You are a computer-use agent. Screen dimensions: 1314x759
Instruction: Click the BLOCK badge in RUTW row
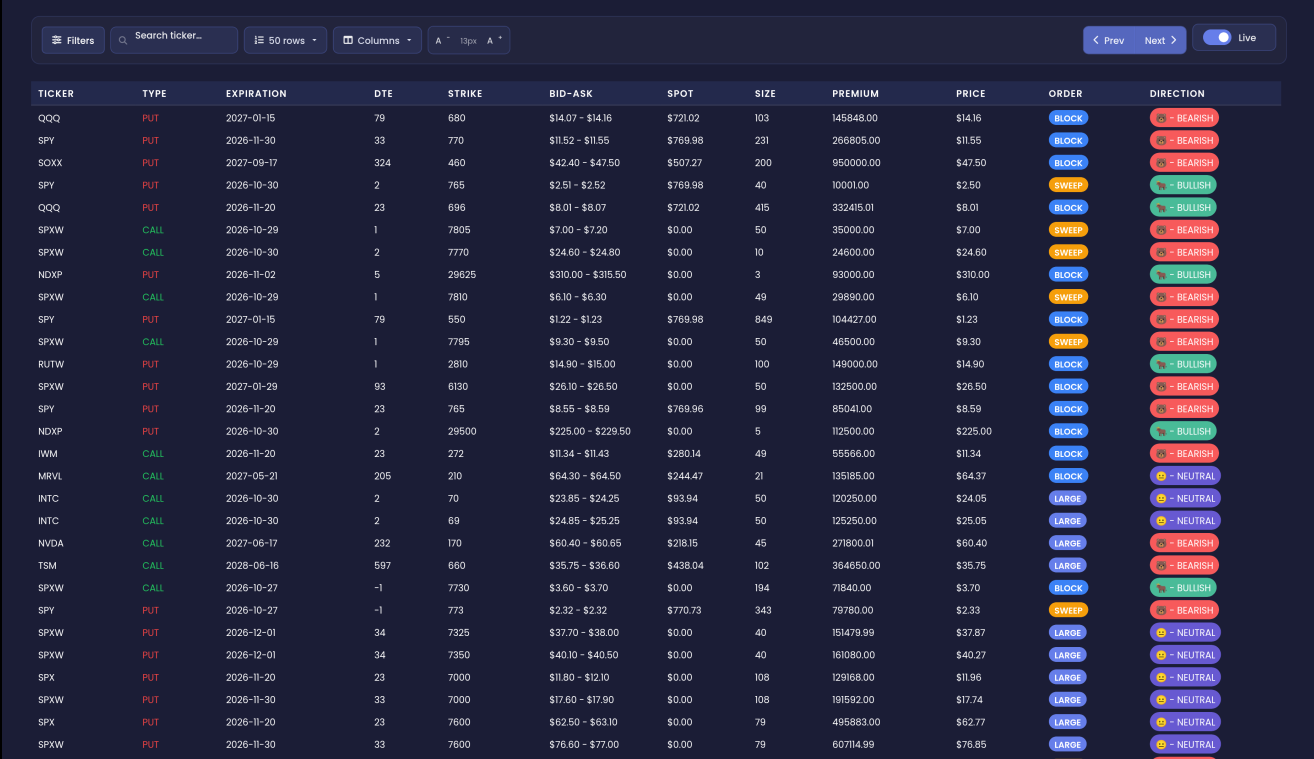click(1068, 364)
